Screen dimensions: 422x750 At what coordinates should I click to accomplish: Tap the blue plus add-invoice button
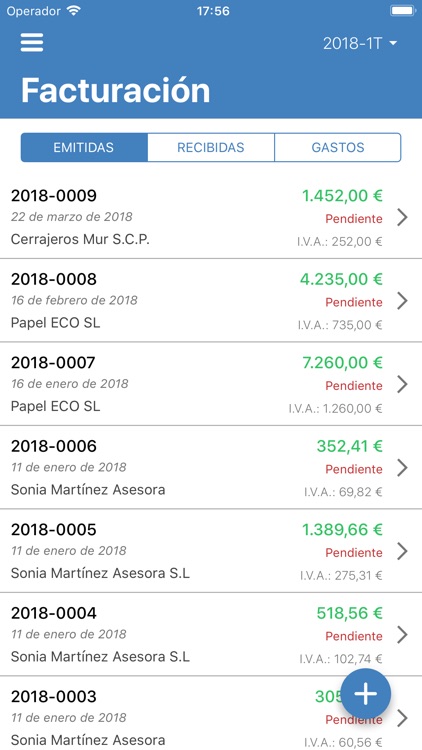point(366,693)
